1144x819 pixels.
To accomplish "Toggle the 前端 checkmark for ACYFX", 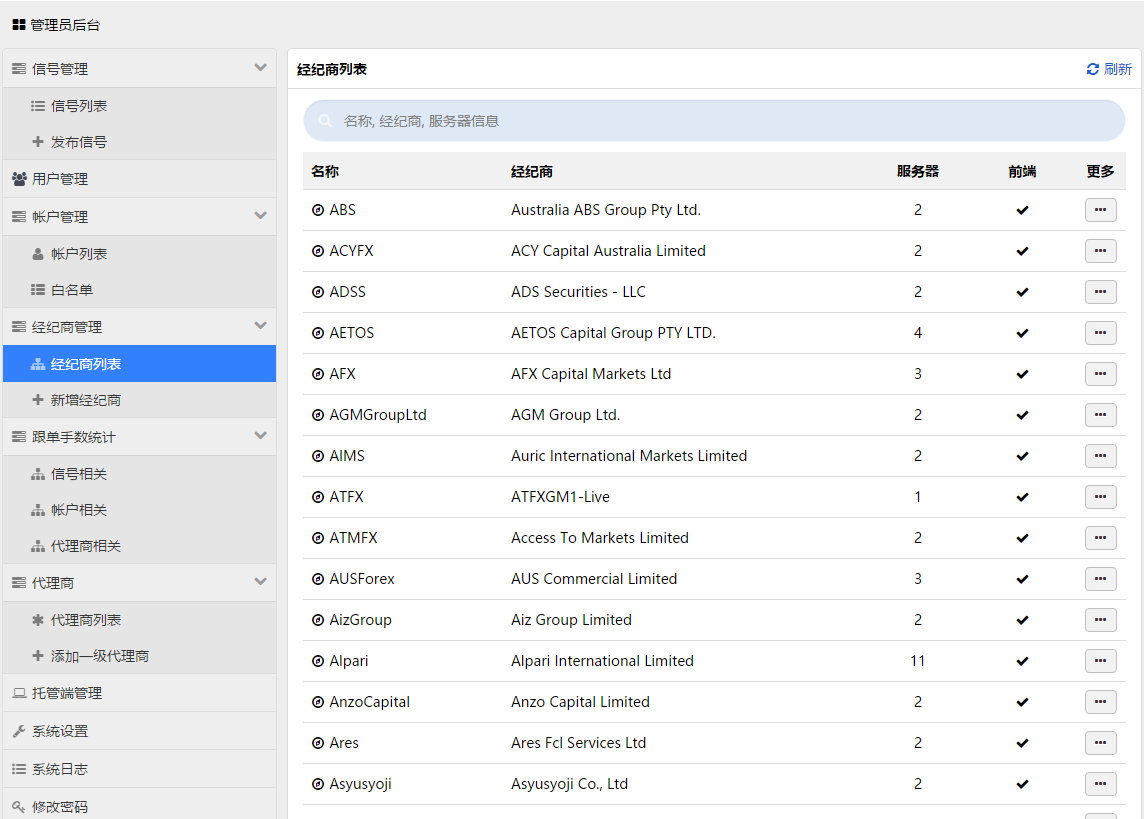I will coord(1022,251).
